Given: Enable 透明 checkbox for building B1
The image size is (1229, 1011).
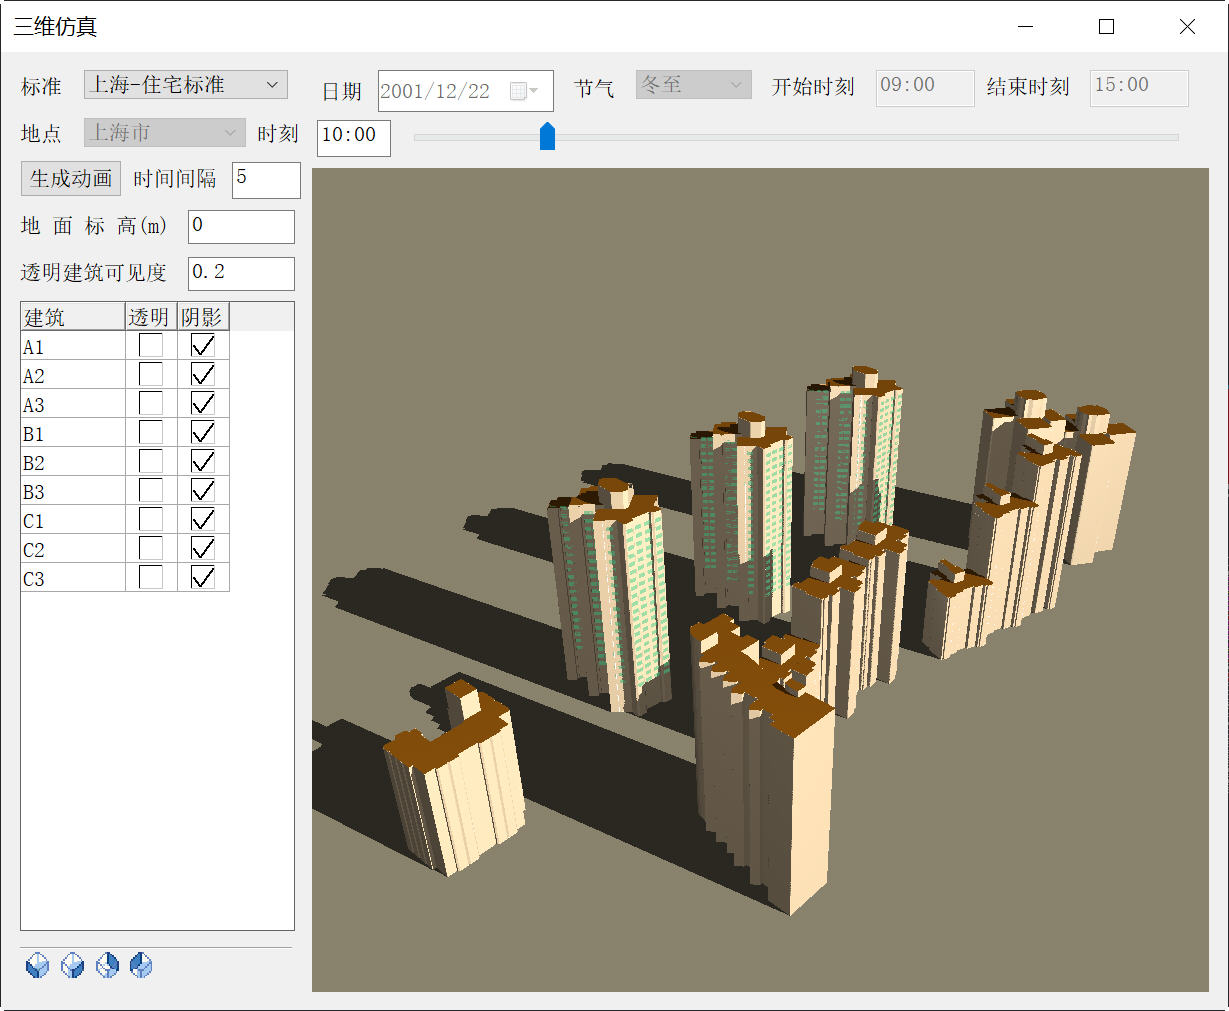Looking at the screenshot, I should coord(151,433).
